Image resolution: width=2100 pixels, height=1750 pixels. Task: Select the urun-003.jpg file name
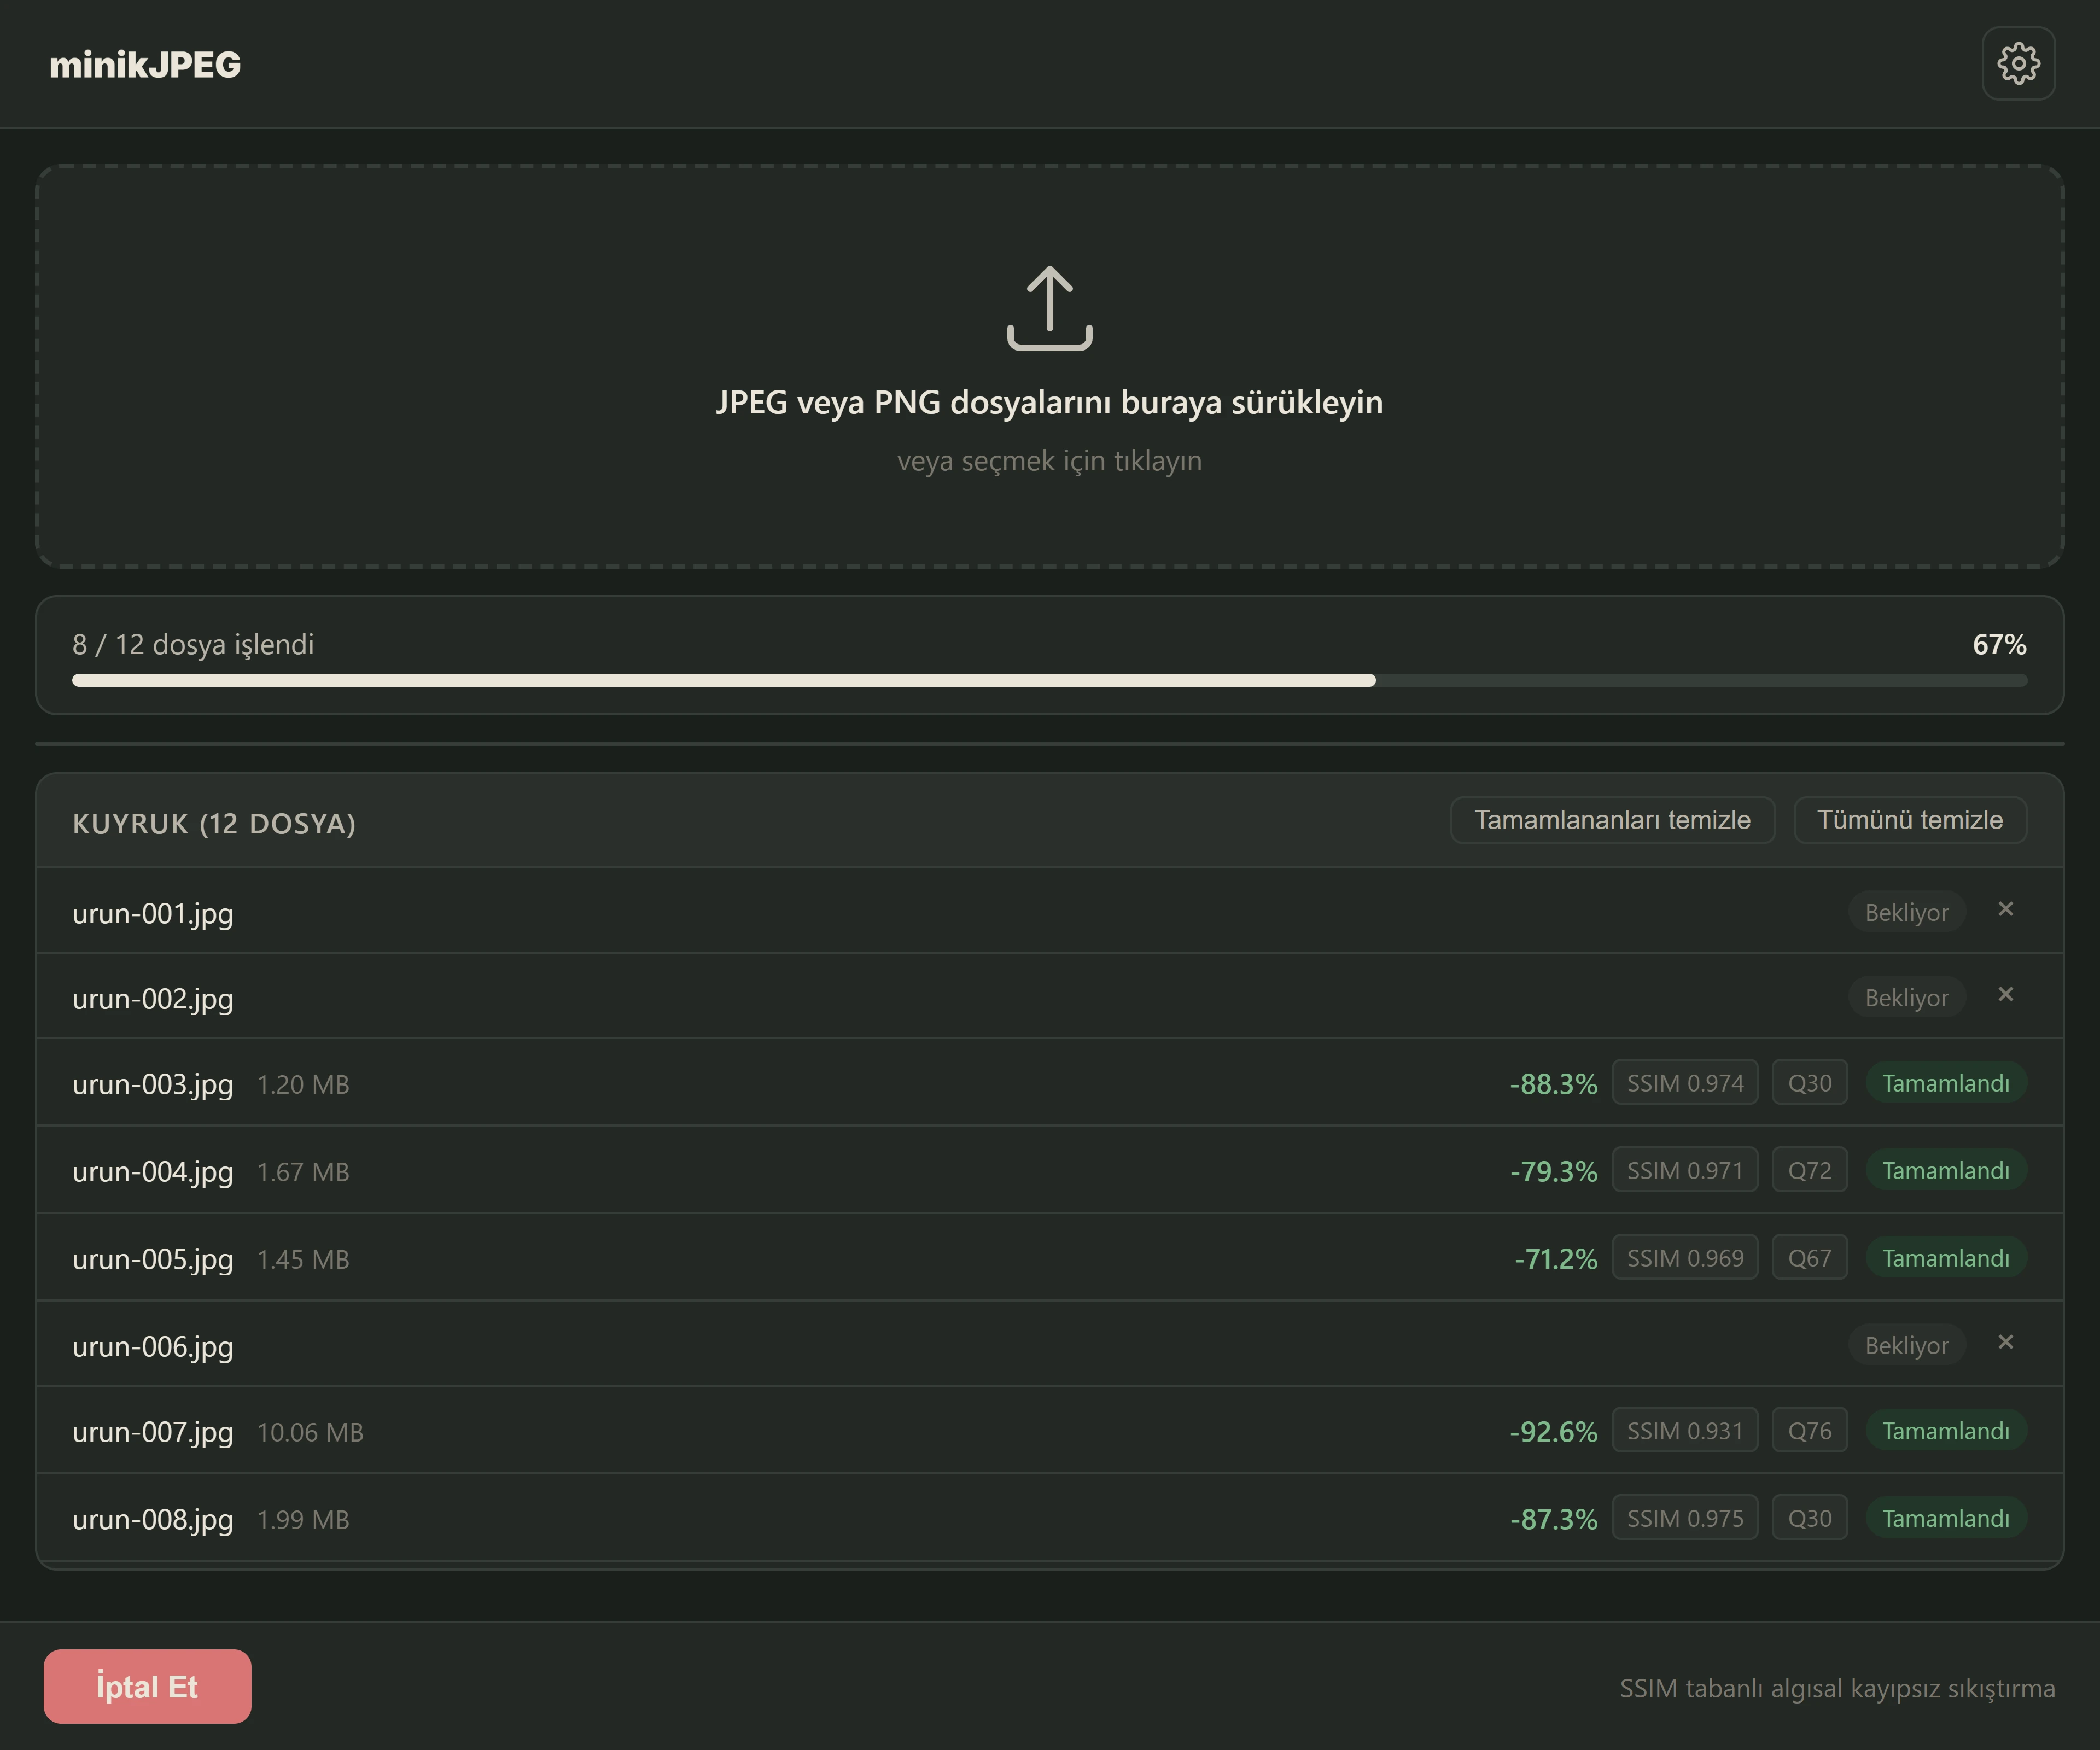coord(153,1084)
